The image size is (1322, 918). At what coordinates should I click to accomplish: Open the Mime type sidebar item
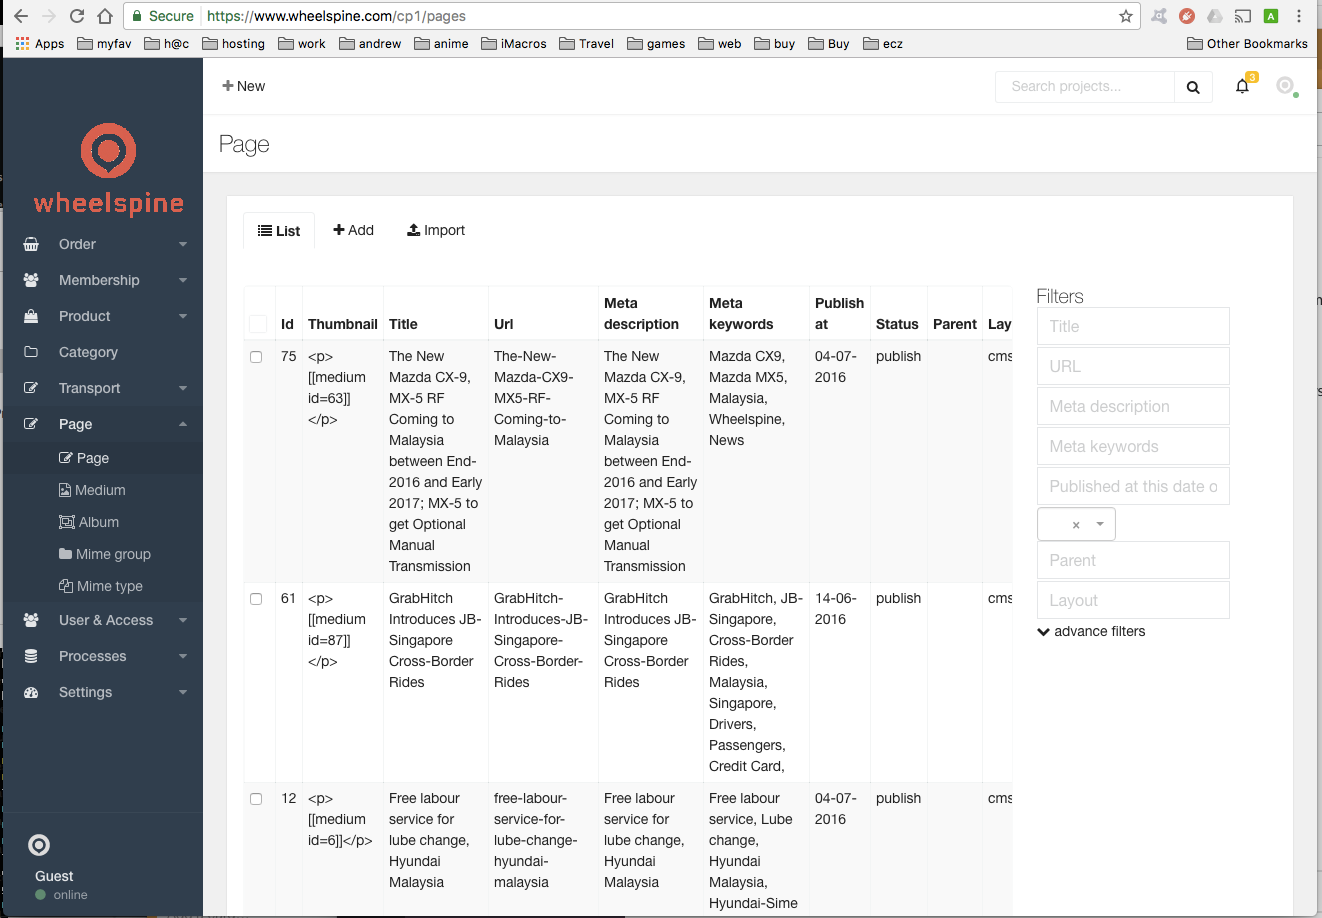pyautogui.click(x=109, y=586)
